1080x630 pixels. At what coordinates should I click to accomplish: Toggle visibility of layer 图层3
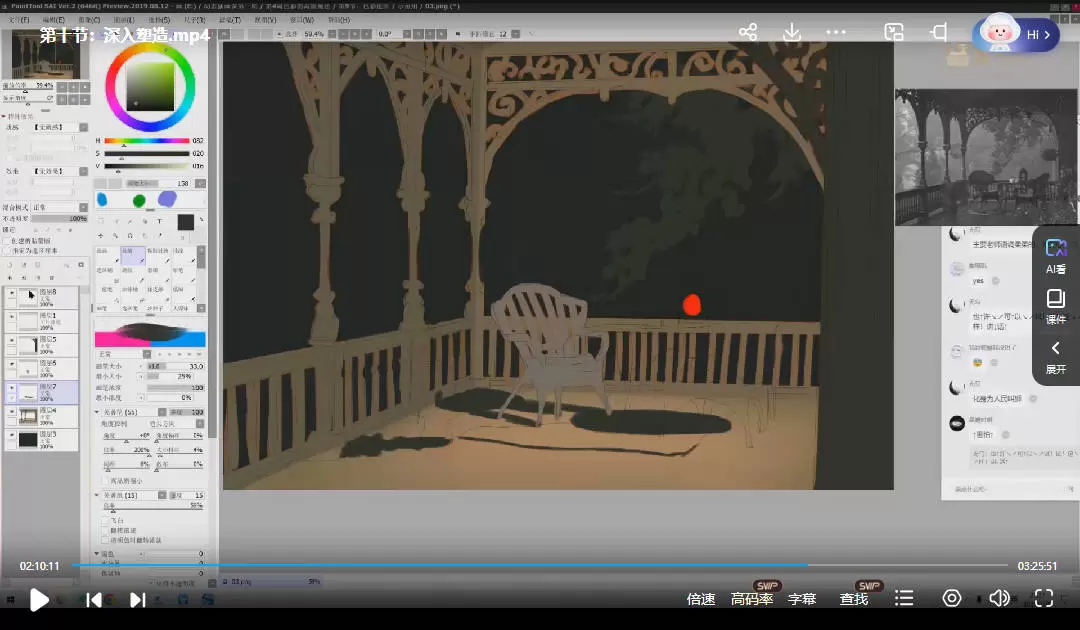(12, 436)
